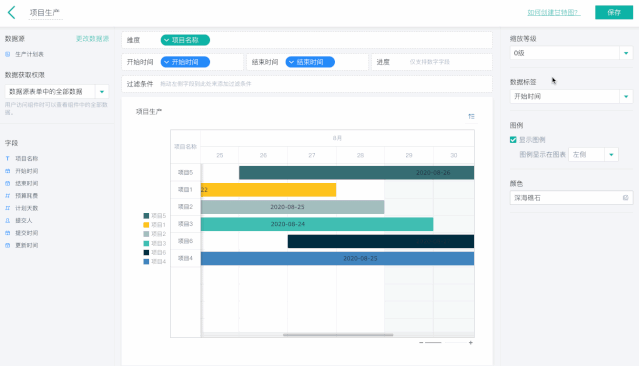Select the 项目6 navy Gantt bar
The height and width of the screenshot is (366, 639).
coord(381,241)
